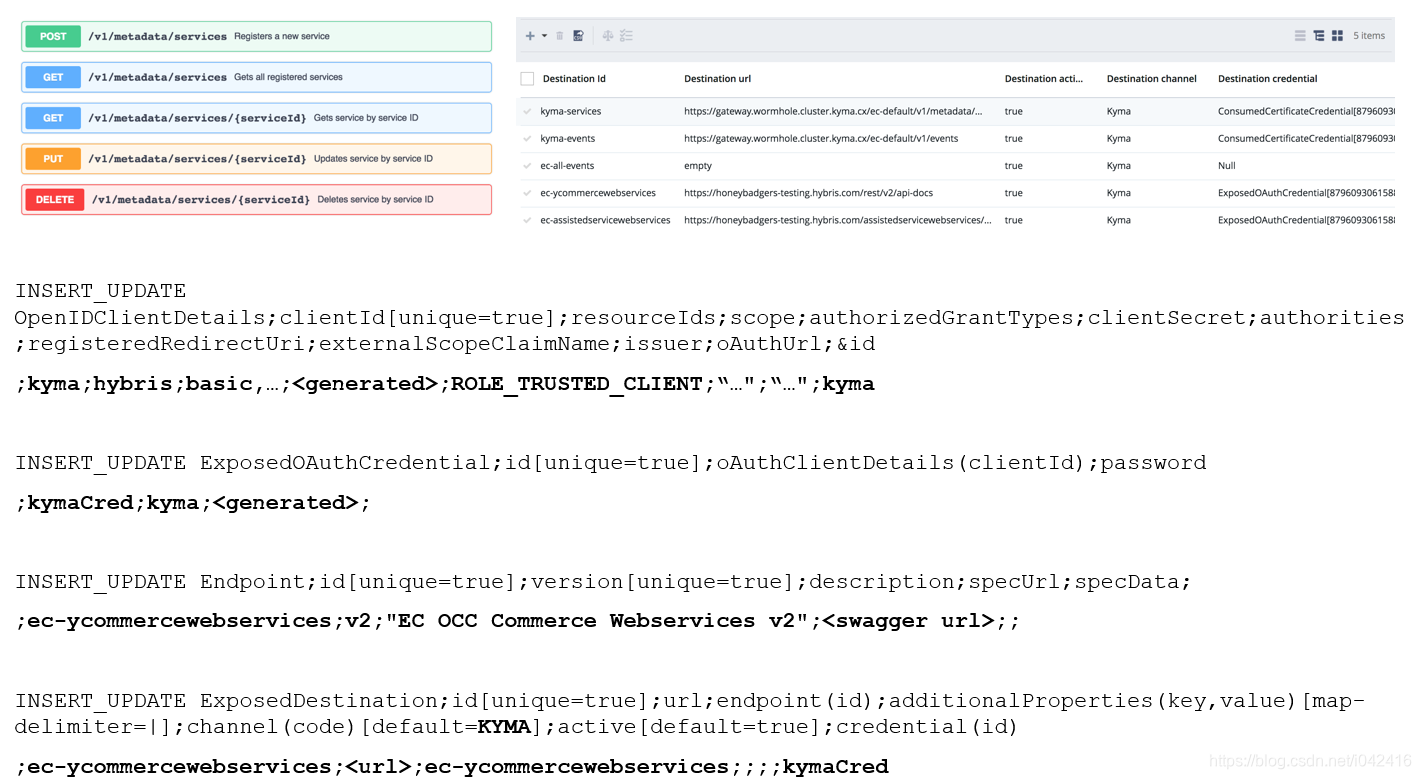The width and height of the screenshot is (1421, 779).
Task: Click 'Updates service by service ID' description
Action: point(373,159)
